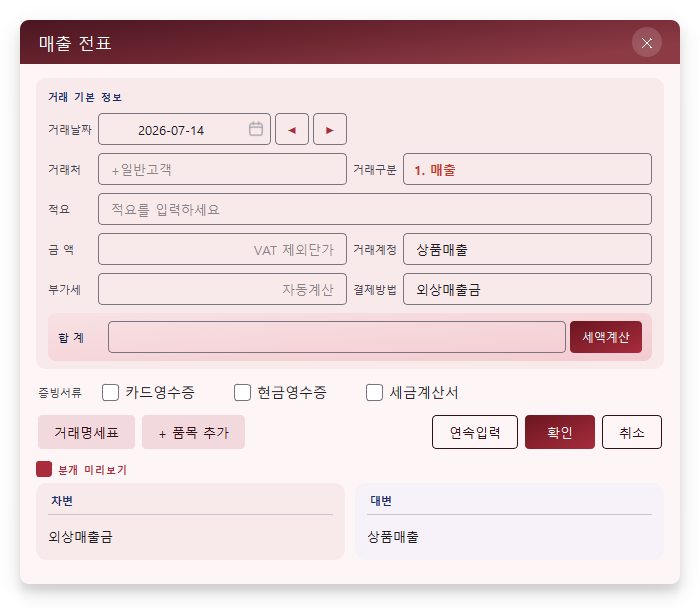Click the 금액 field with VAT 제외단가
The height and width of the screenshot is (608, 700).
pos(222,249)
